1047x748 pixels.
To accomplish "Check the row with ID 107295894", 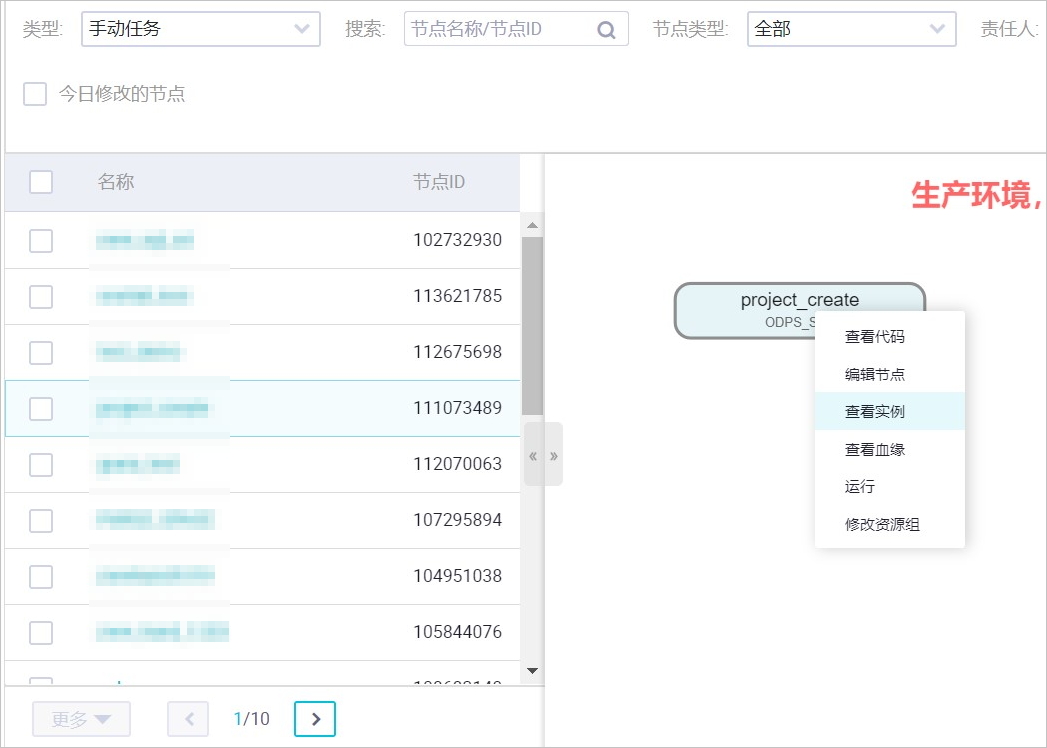I will tap(41, 521).
